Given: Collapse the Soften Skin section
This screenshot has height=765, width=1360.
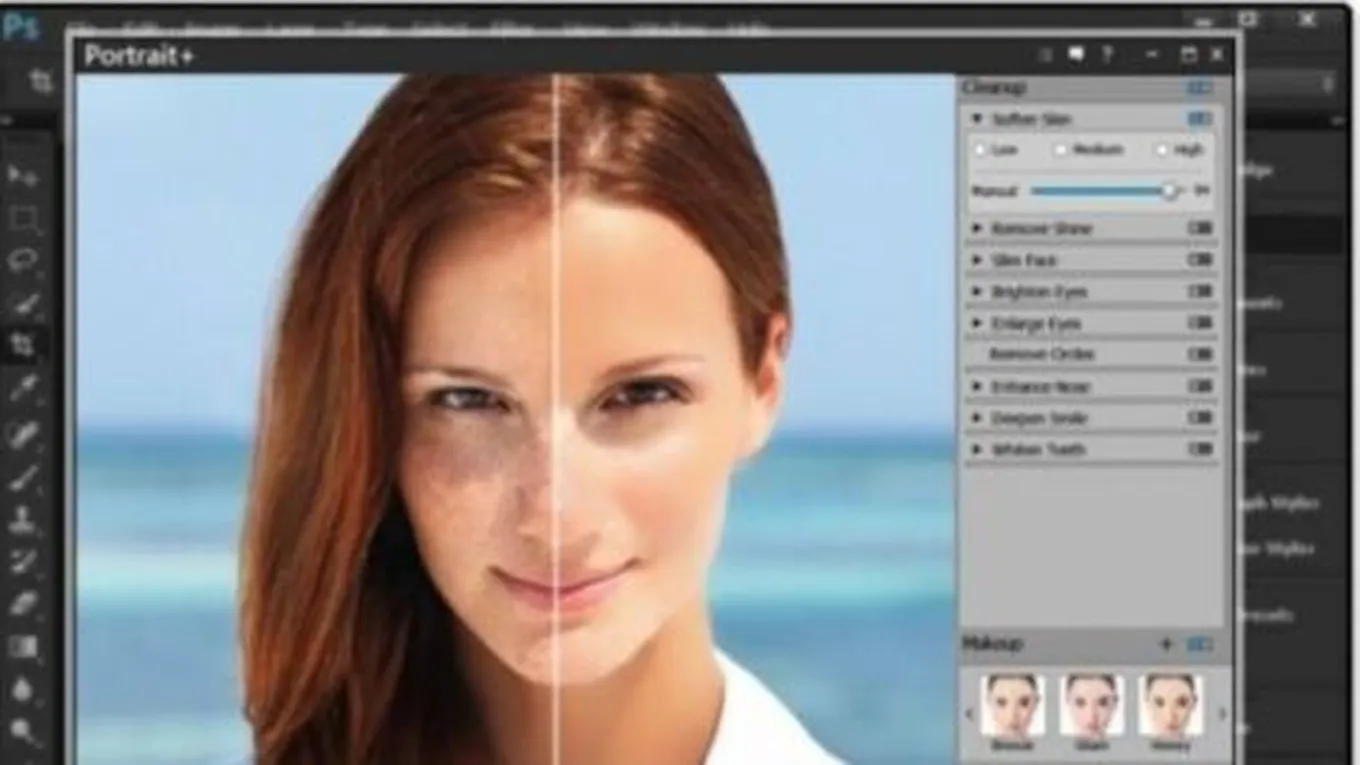Looking at the screenshot, I should pos(977,120).
